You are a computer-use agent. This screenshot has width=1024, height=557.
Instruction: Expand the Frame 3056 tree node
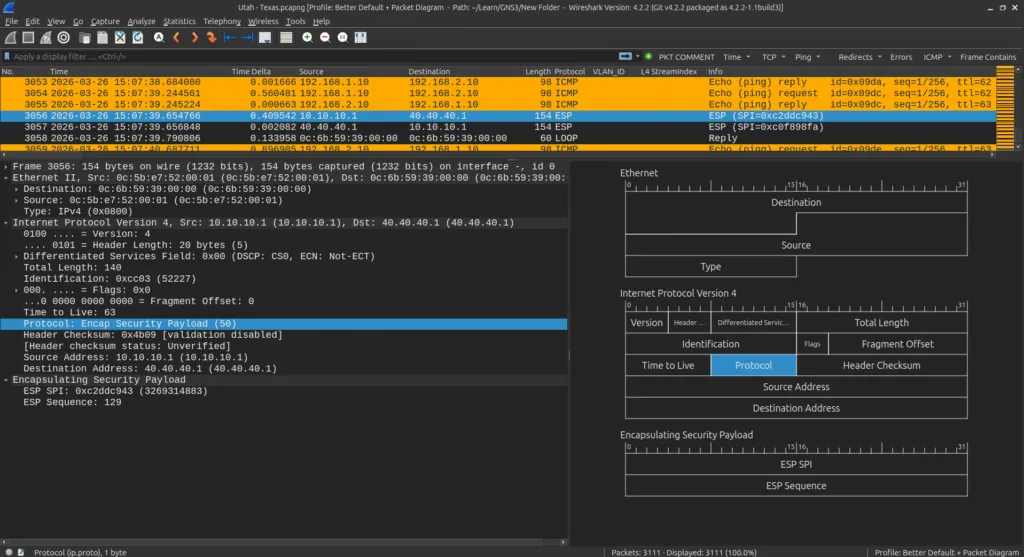click(x=6, y=167)
